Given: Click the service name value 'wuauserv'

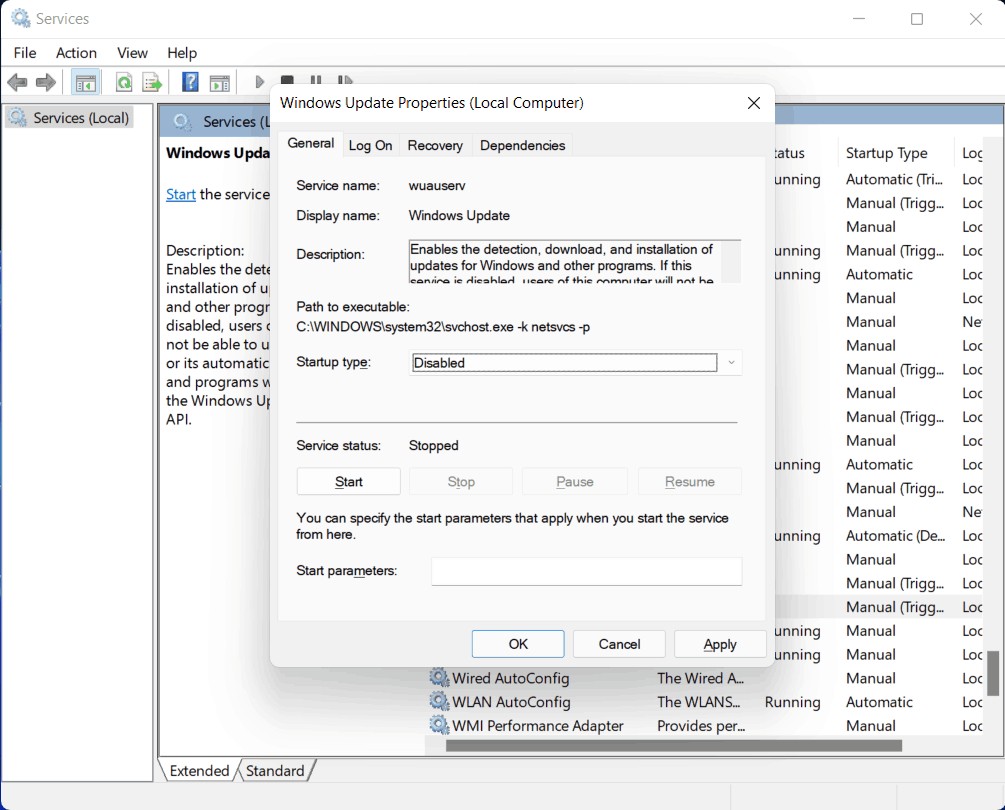Looking at the screenshot, I should pyautogui.click(x=437, y=186).
